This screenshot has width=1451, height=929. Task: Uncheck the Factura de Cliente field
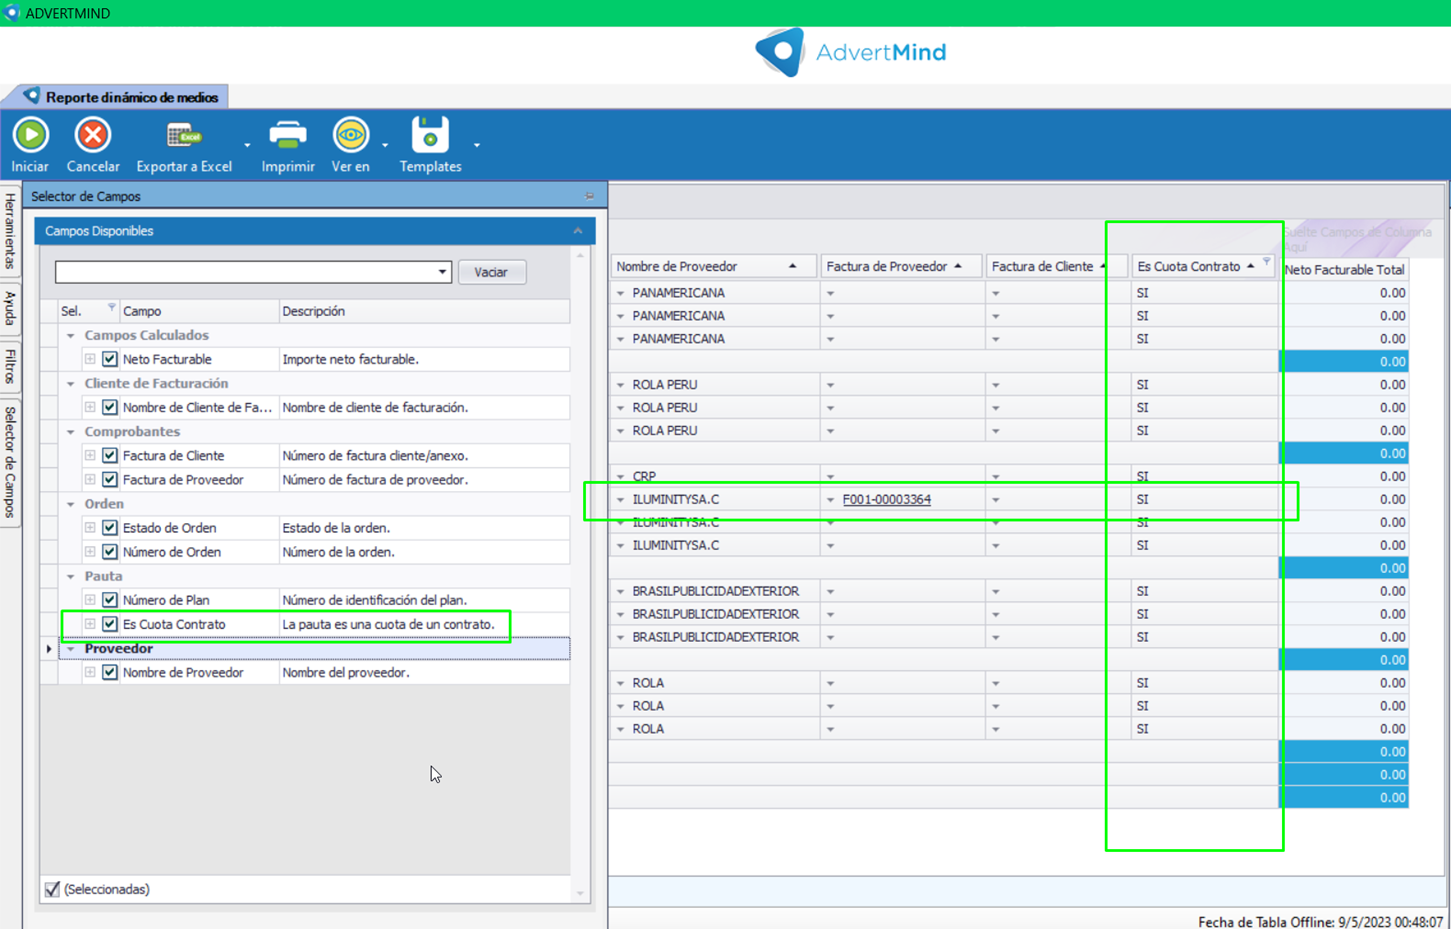click(110, 455)
